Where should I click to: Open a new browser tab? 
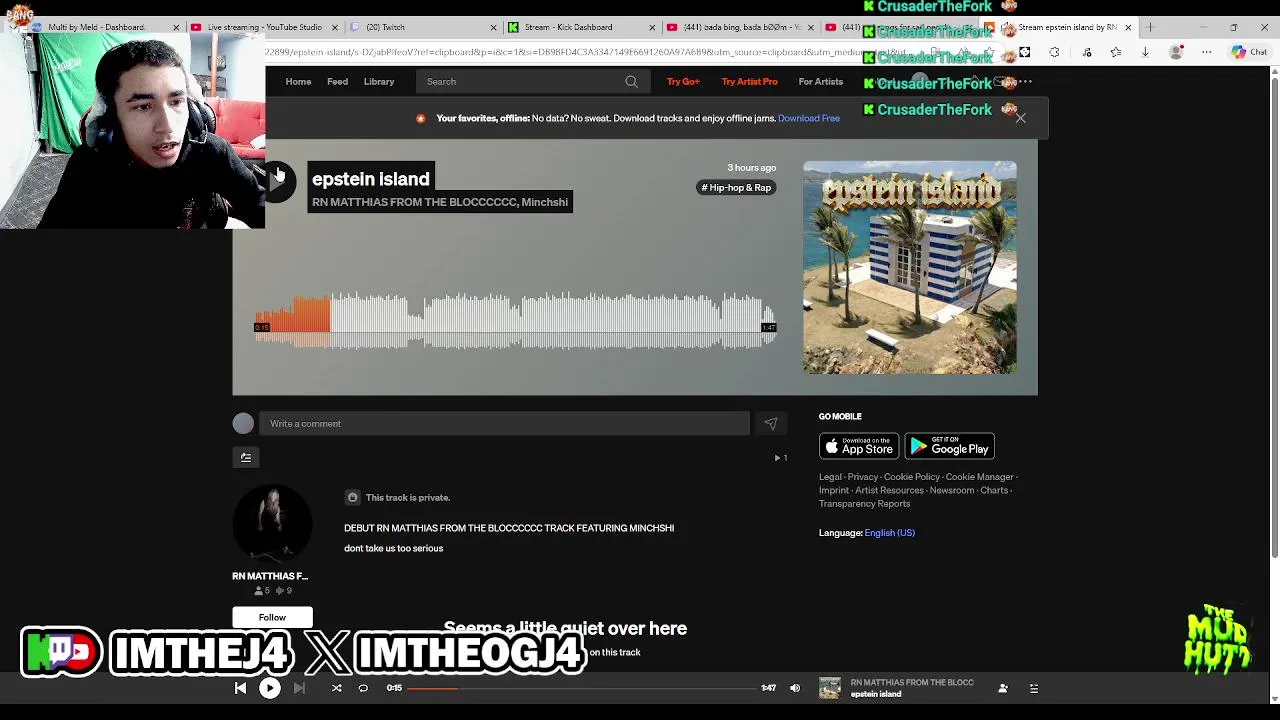coord(1150,27)
